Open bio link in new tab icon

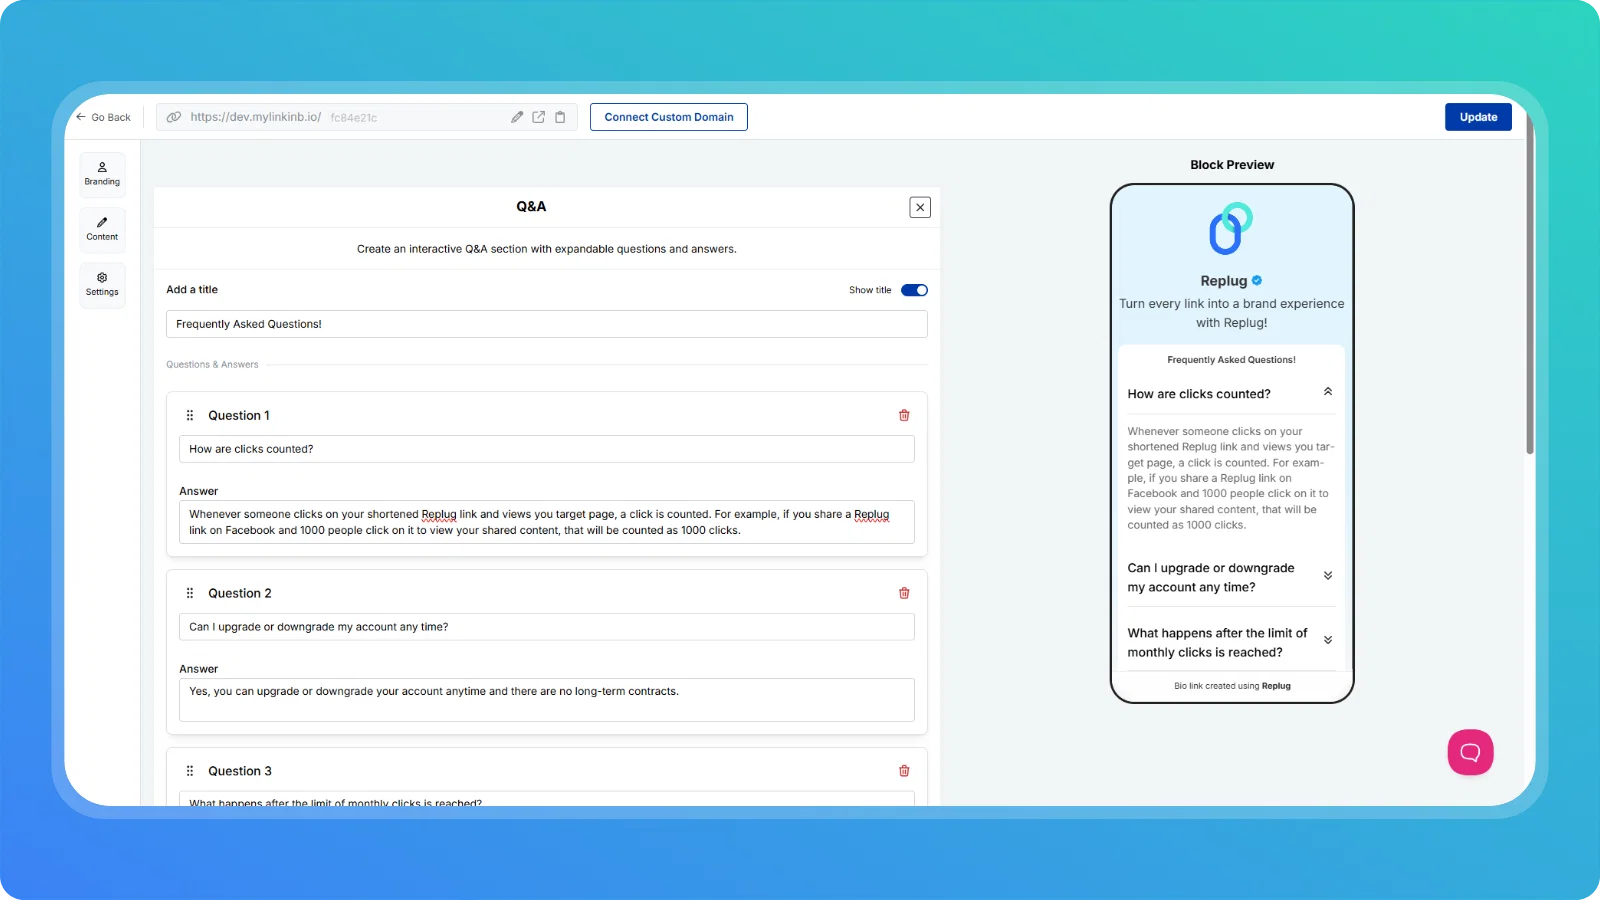(539, 117)
